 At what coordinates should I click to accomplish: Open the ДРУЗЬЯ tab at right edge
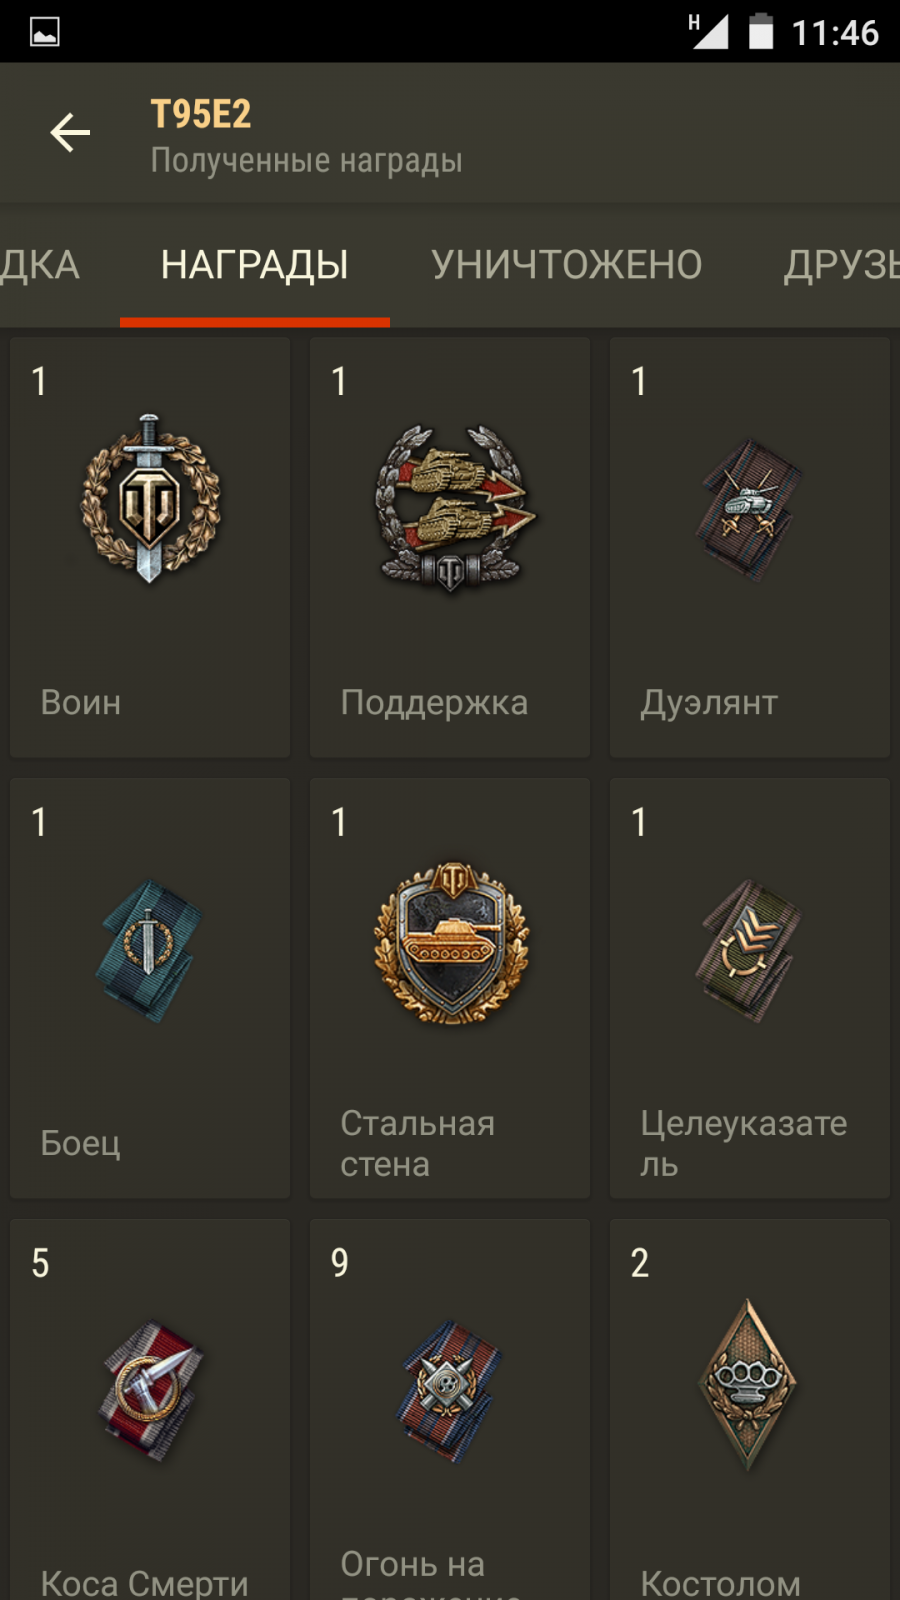coord(842,266)
